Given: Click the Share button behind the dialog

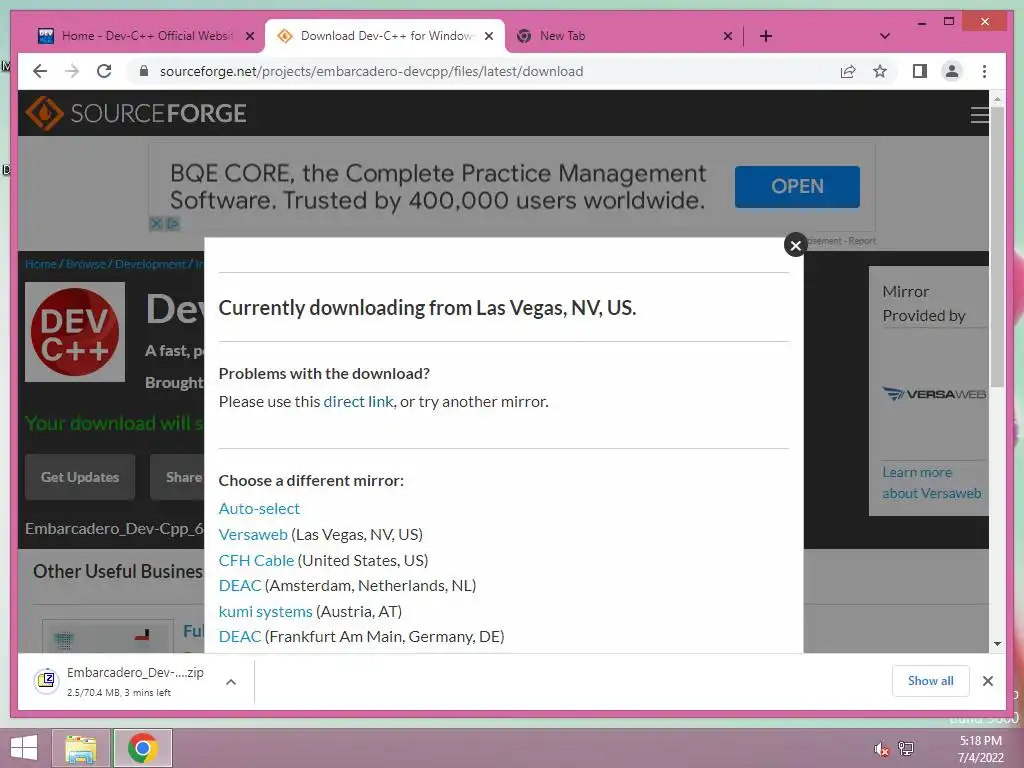Looking at the screenshot, I should click(x=177, y=477).
